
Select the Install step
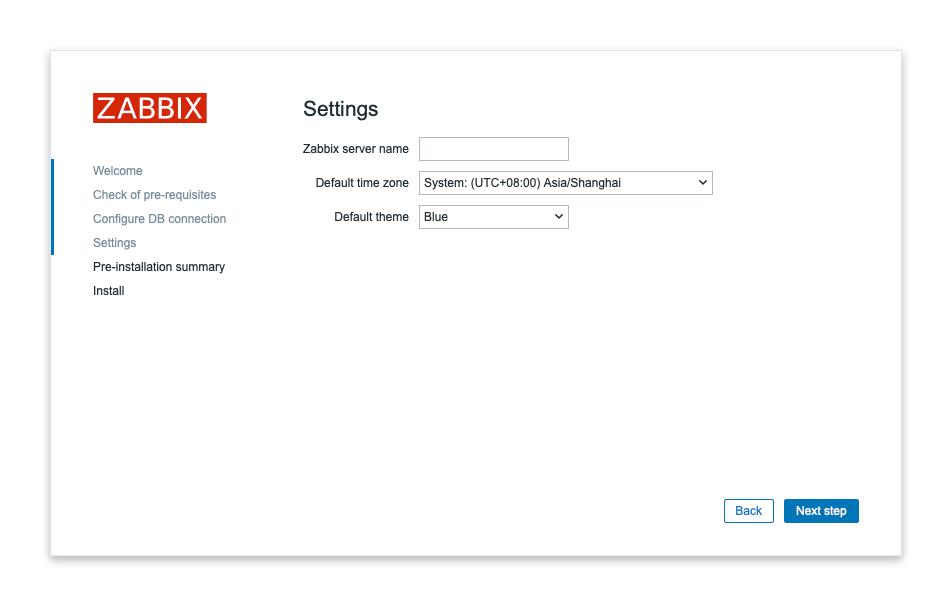[x=109, y=291]
